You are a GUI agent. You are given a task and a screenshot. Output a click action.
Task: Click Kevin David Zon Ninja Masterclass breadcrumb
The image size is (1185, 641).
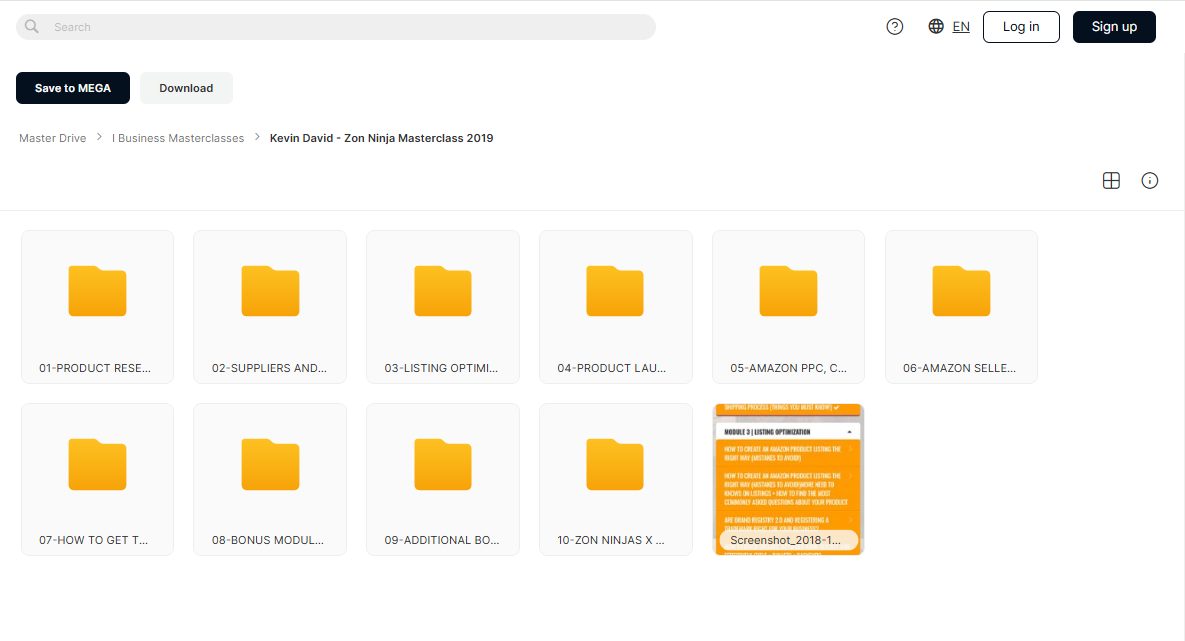click(x=382, y=138)
